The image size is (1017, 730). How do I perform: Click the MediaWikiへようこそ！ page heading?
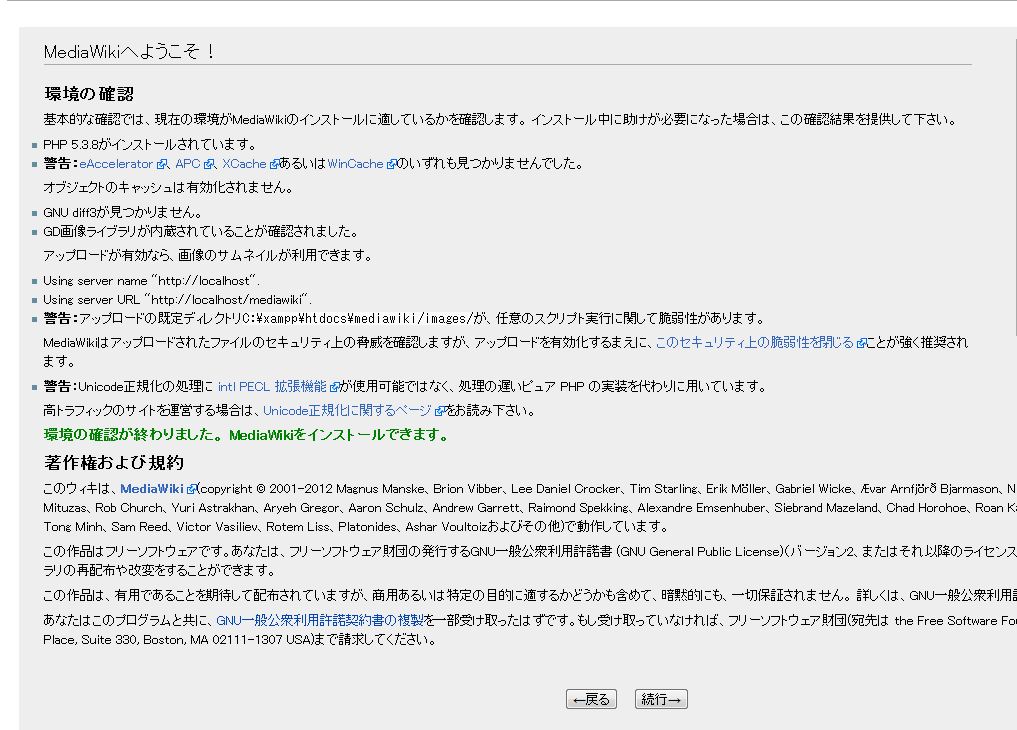(130, 52)
